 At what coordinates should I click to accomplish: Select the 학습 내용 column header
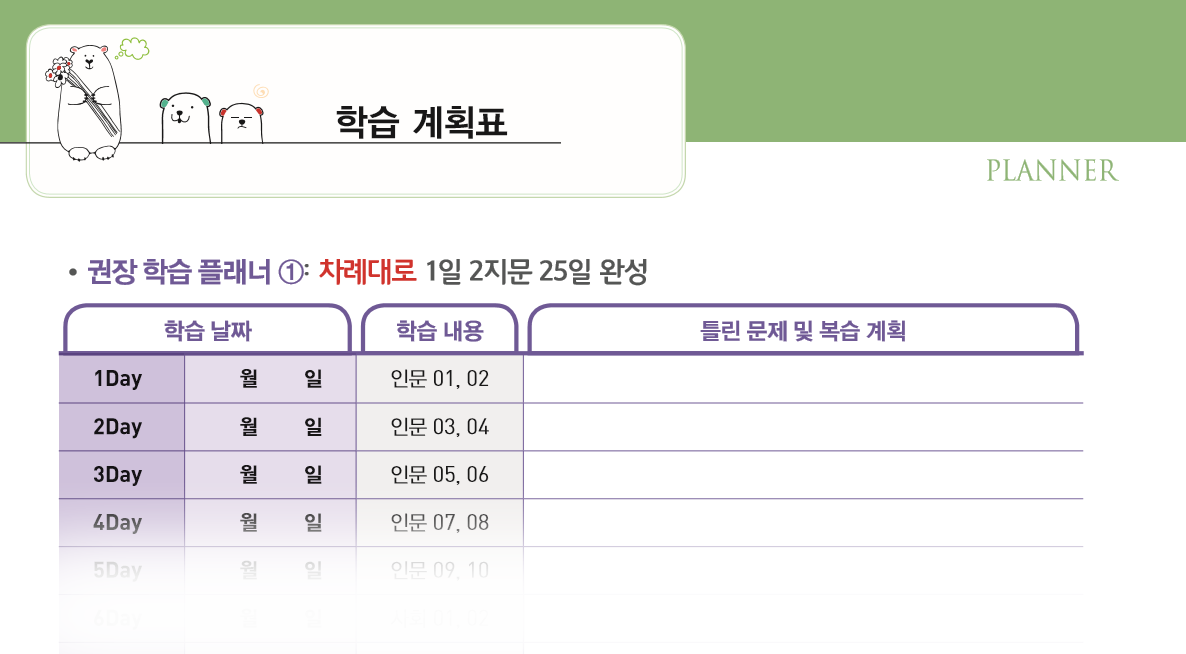click(x=439, y=331)
